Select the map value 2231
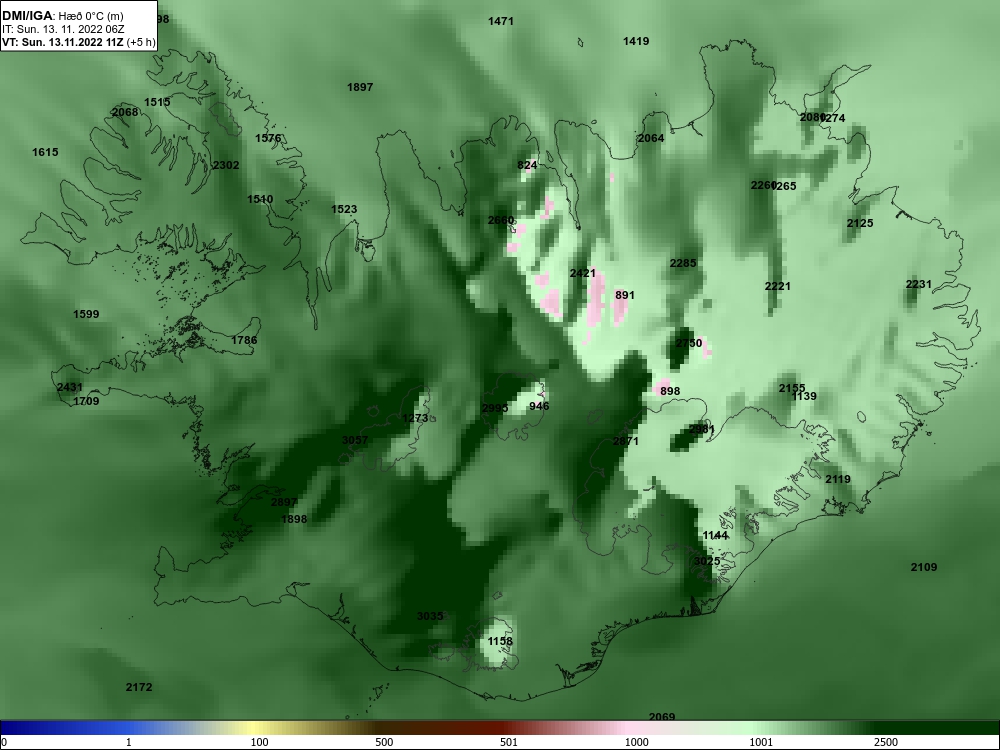Image resolution: width=1000 pixels, height=750 pixels. coord(918,284)
